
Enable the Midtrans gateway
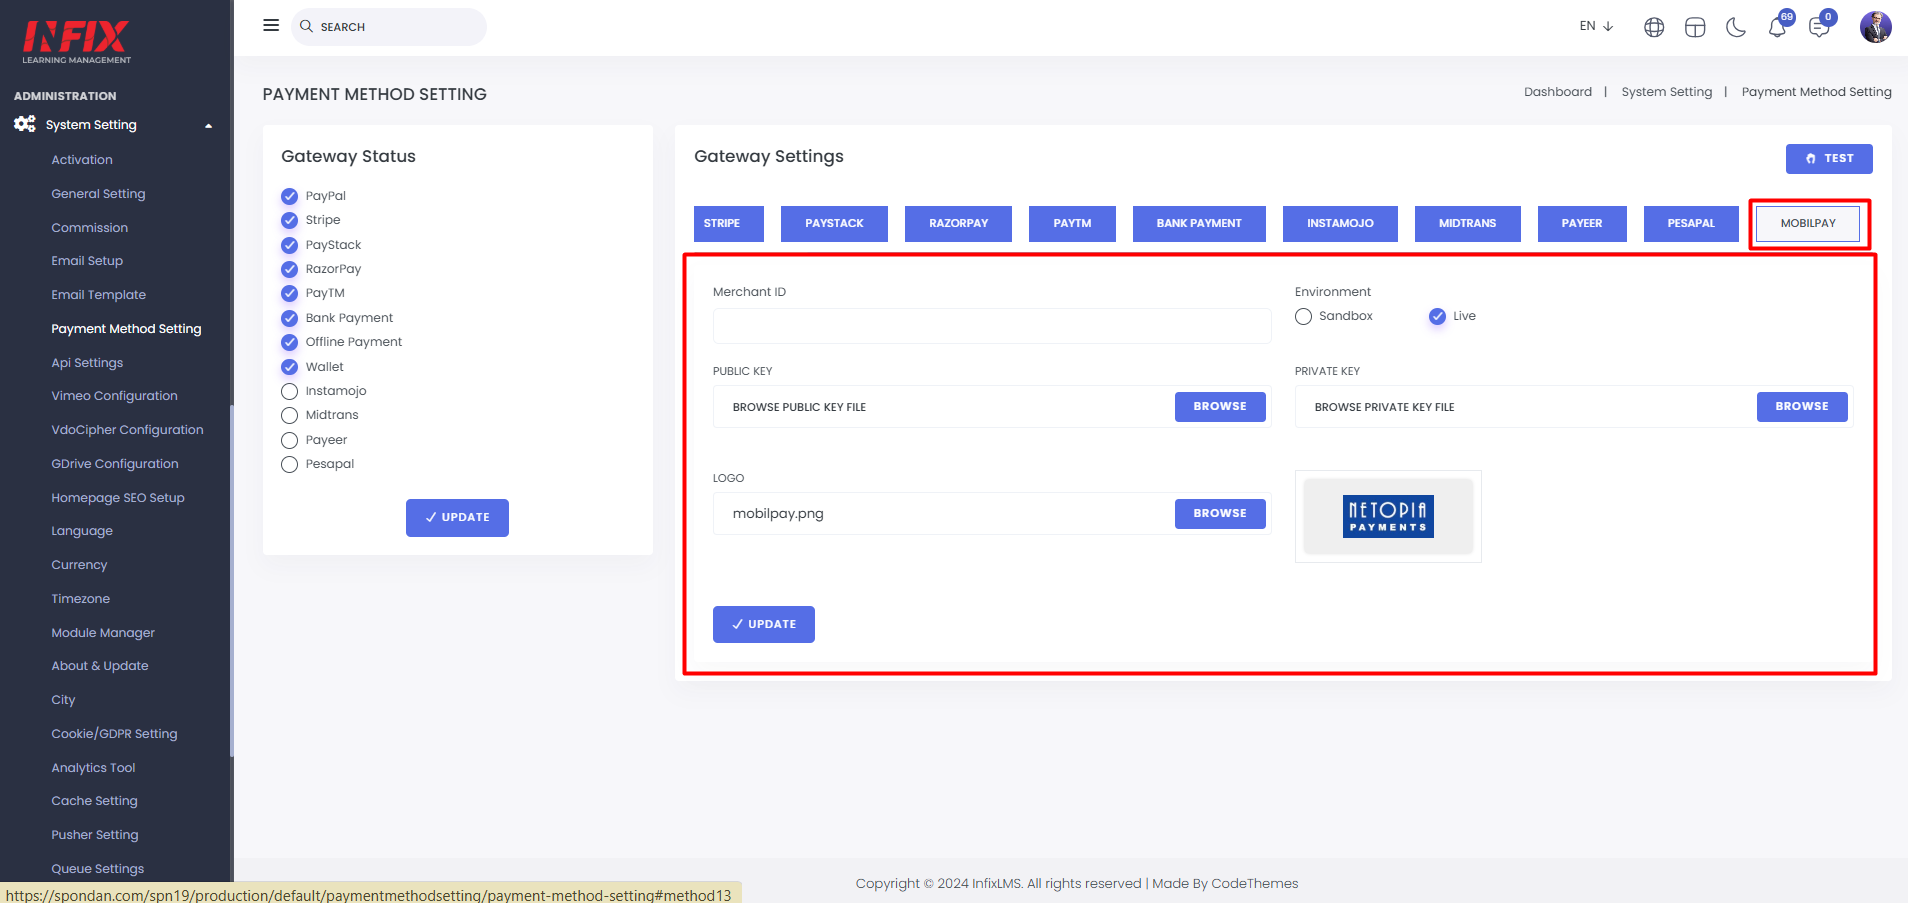(x=289, y=415)
